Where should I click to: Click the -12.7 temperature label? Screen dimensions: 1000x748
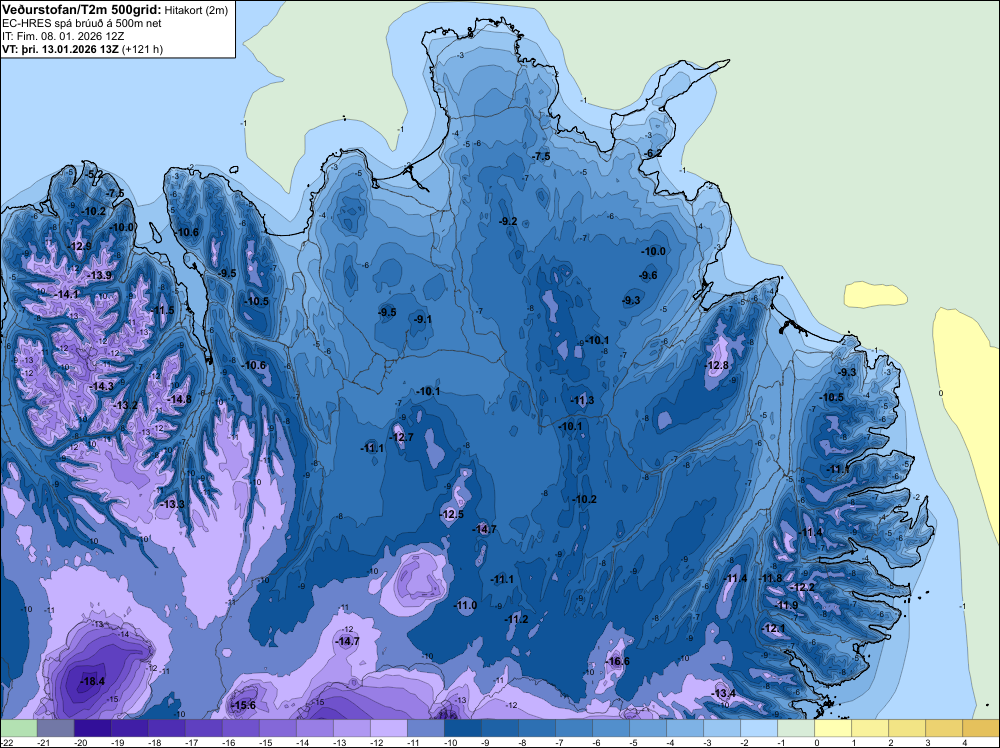(401, 437)
